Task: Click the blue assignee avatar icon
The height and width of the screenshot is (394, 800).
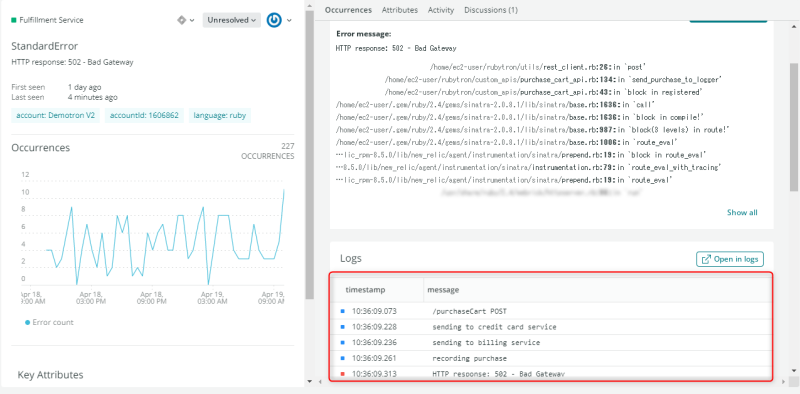Action: (x=274, y=20)
